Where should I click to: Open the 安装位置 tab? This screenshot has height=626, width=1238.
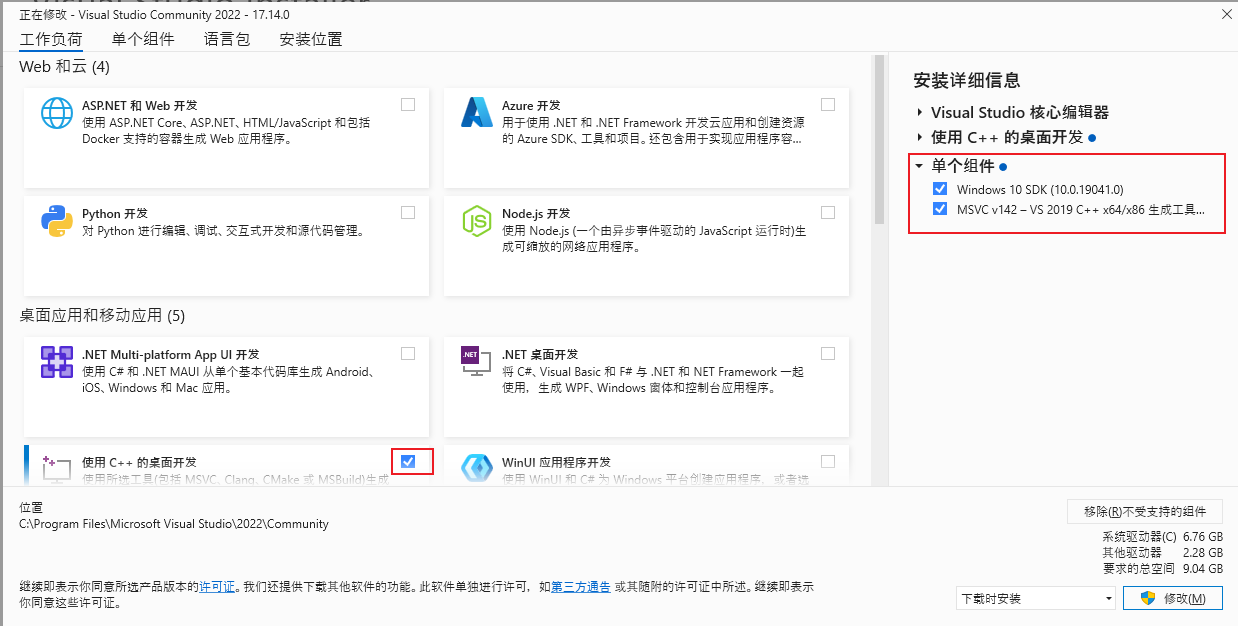pos(311,39)
